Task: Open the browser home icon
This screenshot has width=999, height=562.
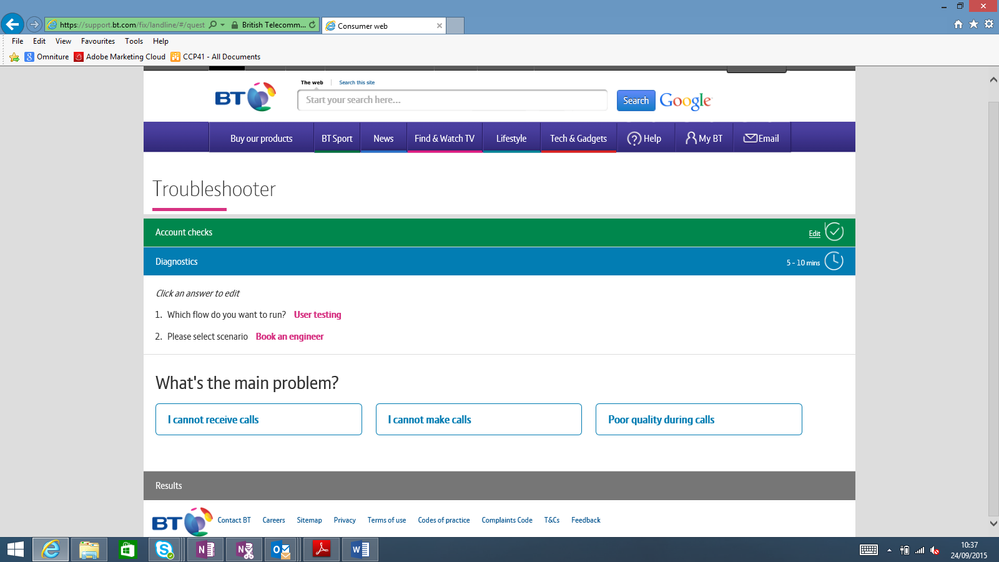Action: pyautogui.click(x=958, y=24)
